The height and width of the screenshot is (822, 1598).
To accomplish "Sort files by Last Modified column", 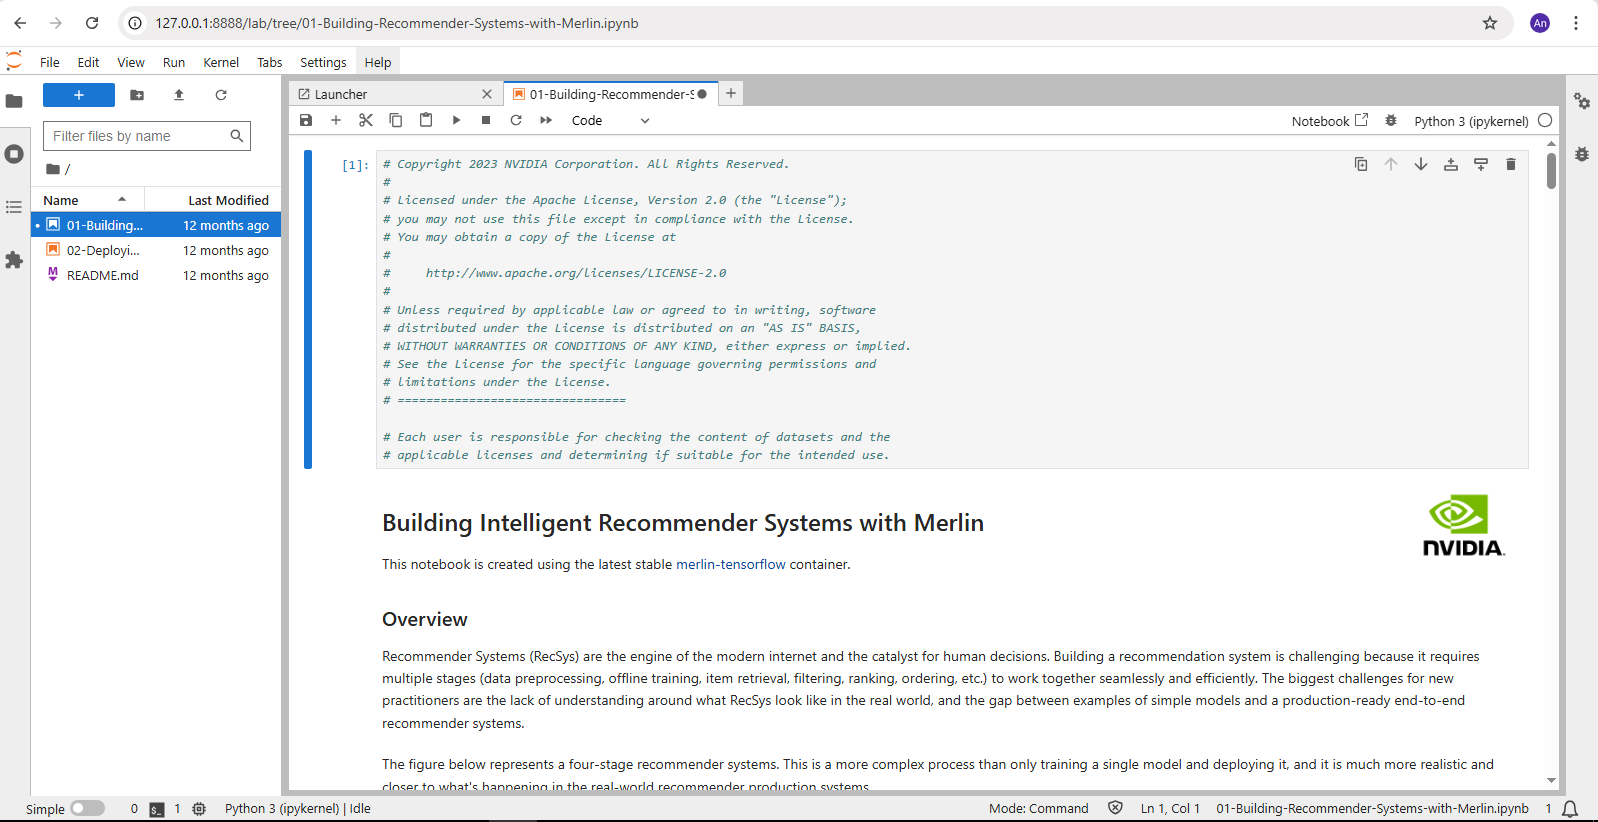I will tap(214, 200).
